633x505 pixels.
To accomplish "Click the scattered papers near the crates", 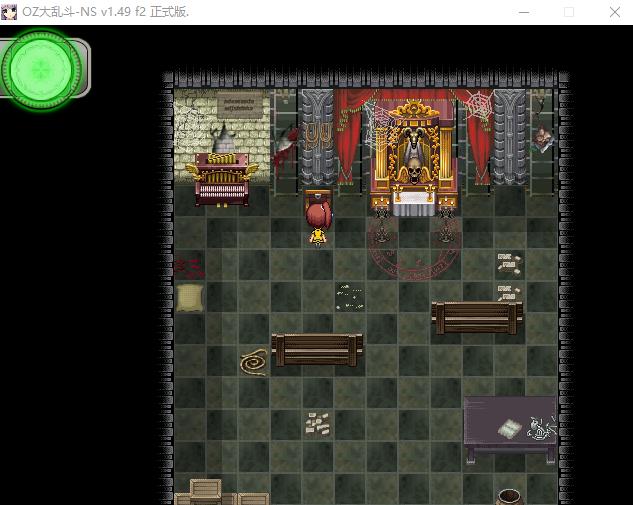I will tap(318, 424).
